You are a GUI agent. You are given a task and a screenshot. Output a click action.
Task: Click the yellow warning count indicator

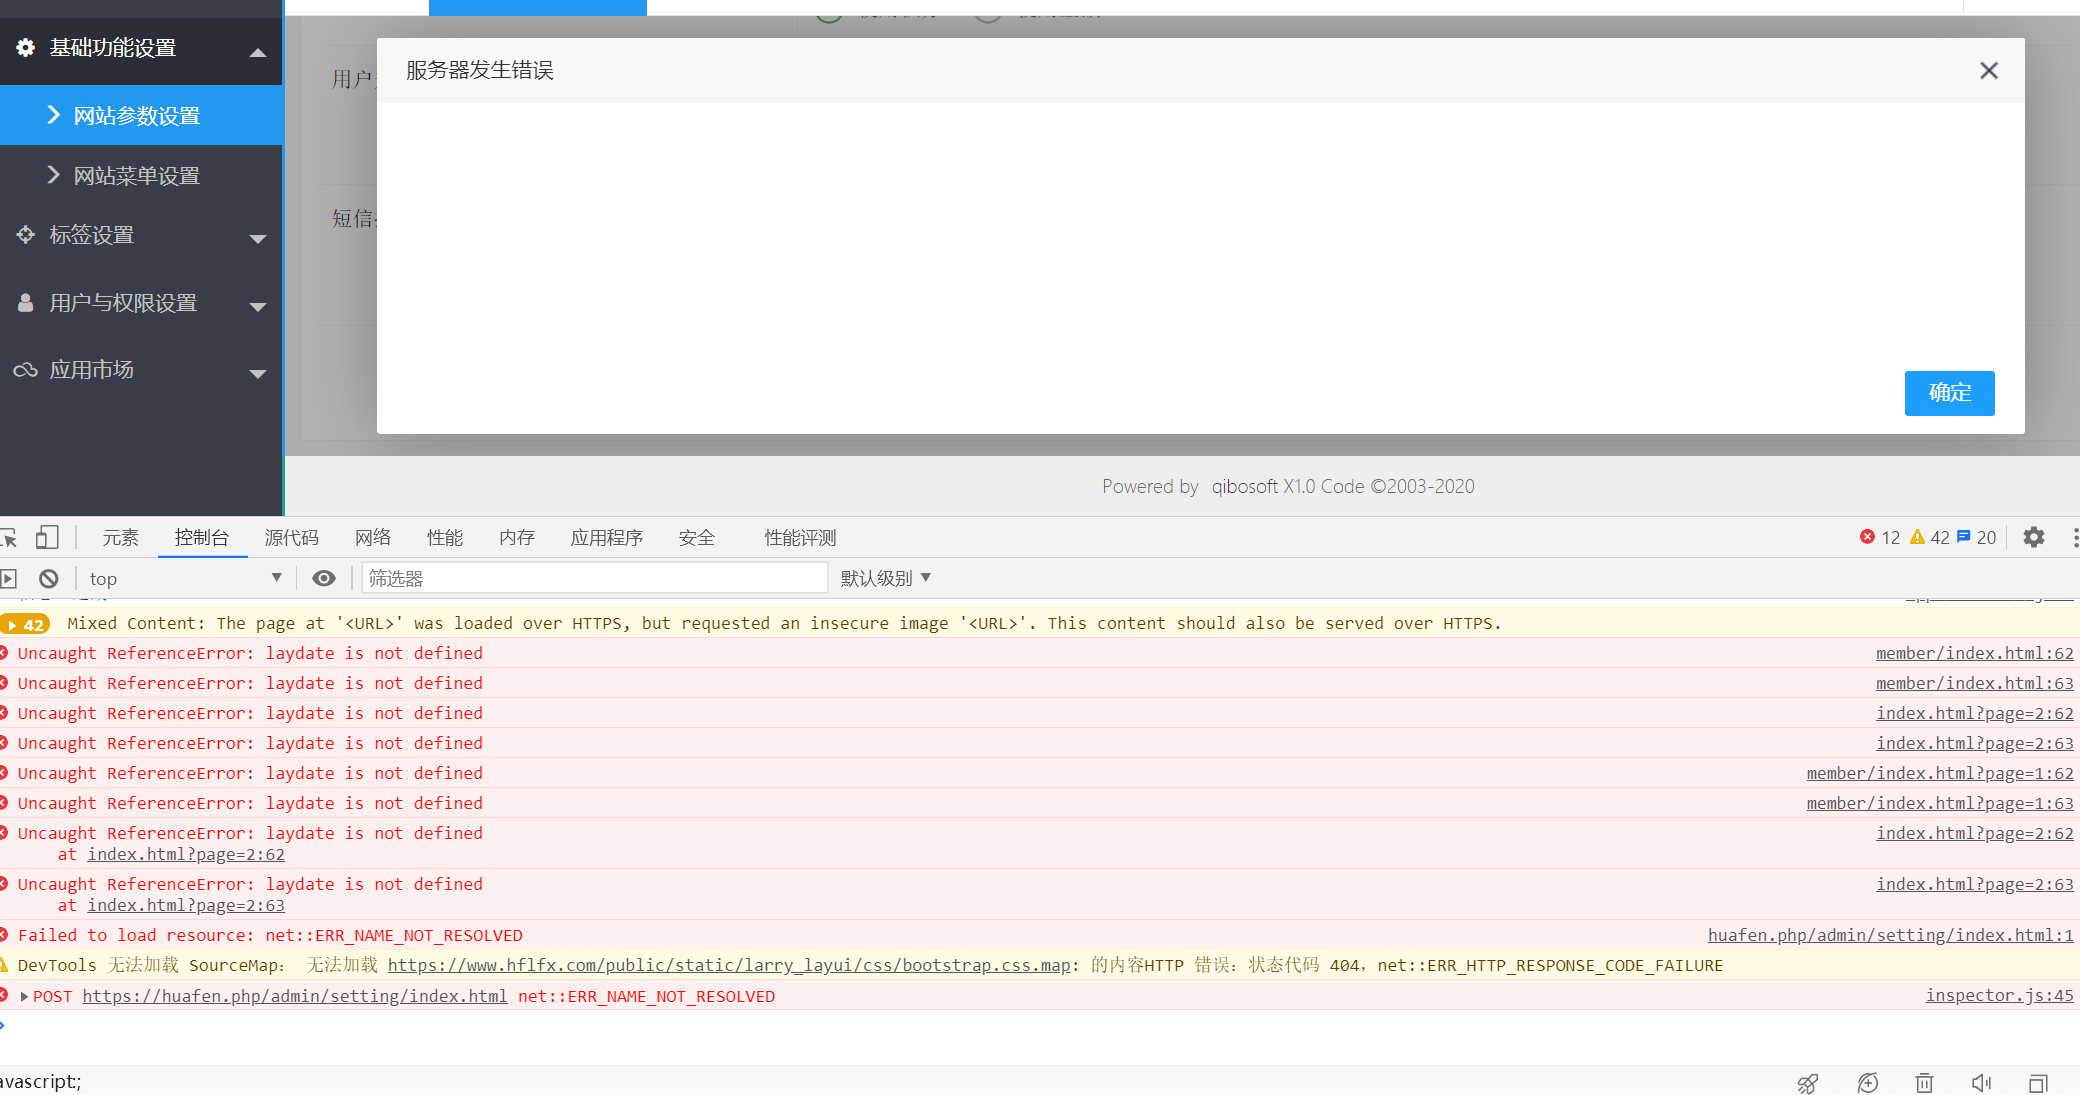[x=1930, y=538]
